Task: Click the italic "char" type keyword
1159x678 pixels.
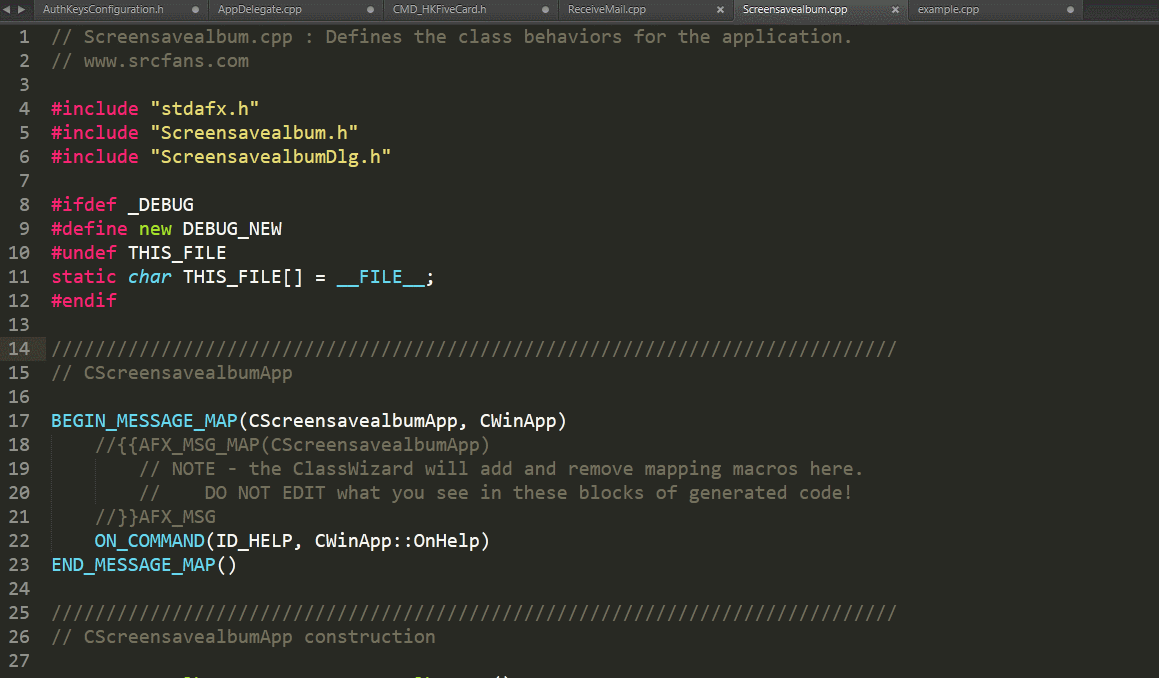Action: (x=149, y=277)
